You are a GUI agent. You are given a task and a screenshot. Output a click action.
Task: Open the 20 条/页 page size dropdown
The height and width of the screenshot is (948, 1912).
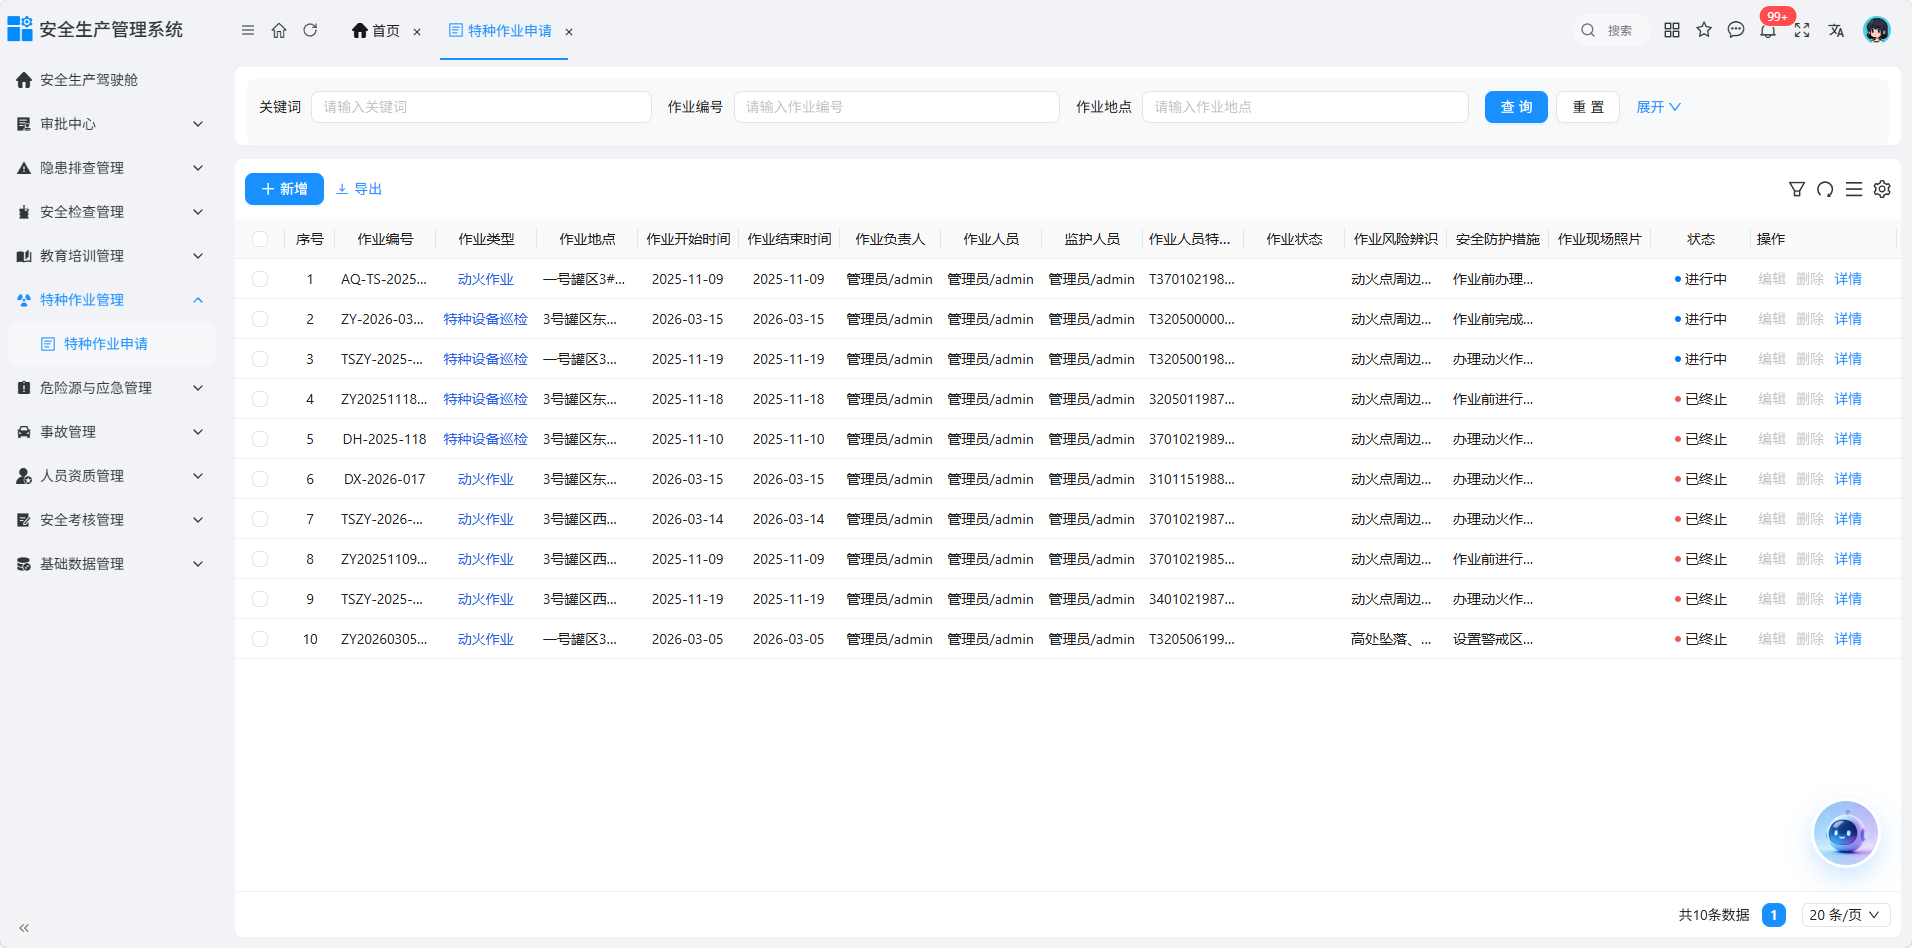1846,915
